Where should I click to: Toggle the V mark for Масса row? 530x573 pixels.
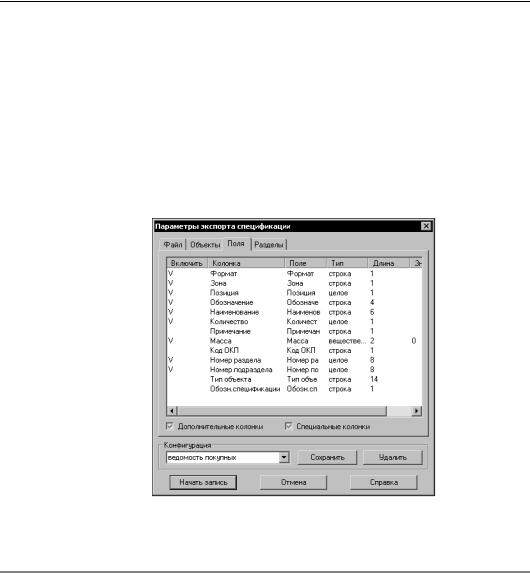[x=170, y=341]
